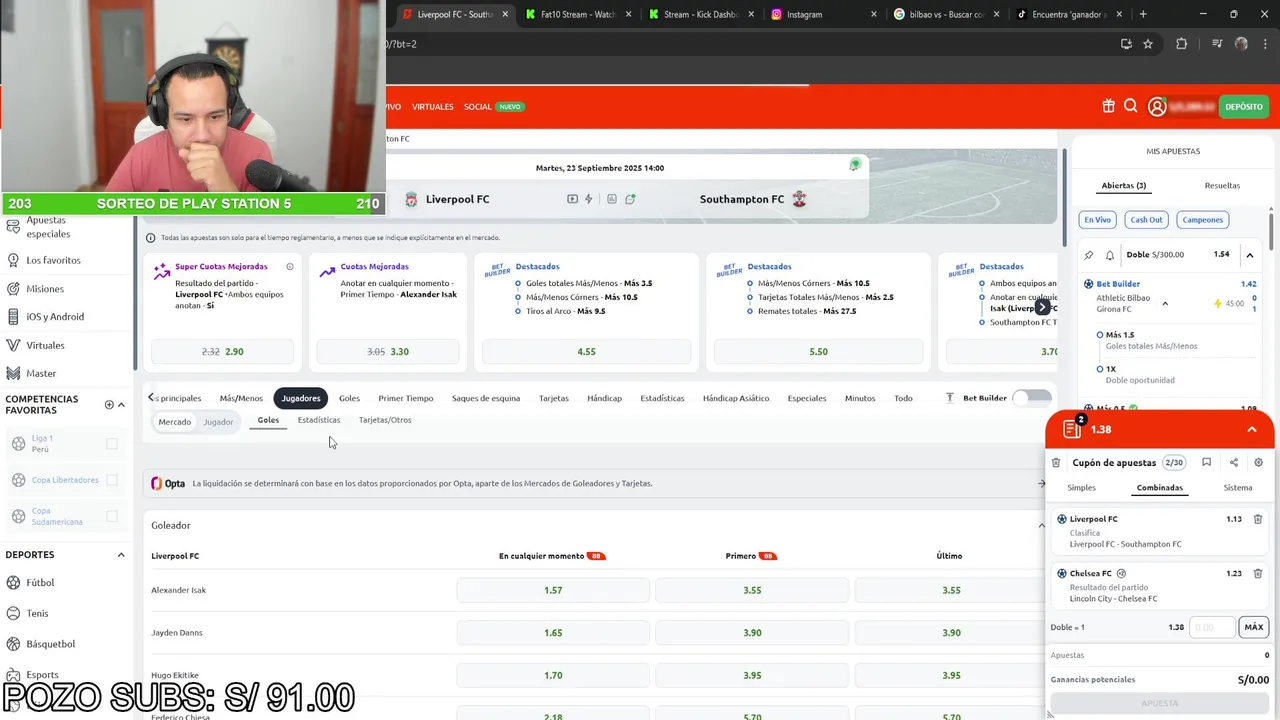Select the 2.90 Super Cuotas Mejoradas odds

(222, 352)
